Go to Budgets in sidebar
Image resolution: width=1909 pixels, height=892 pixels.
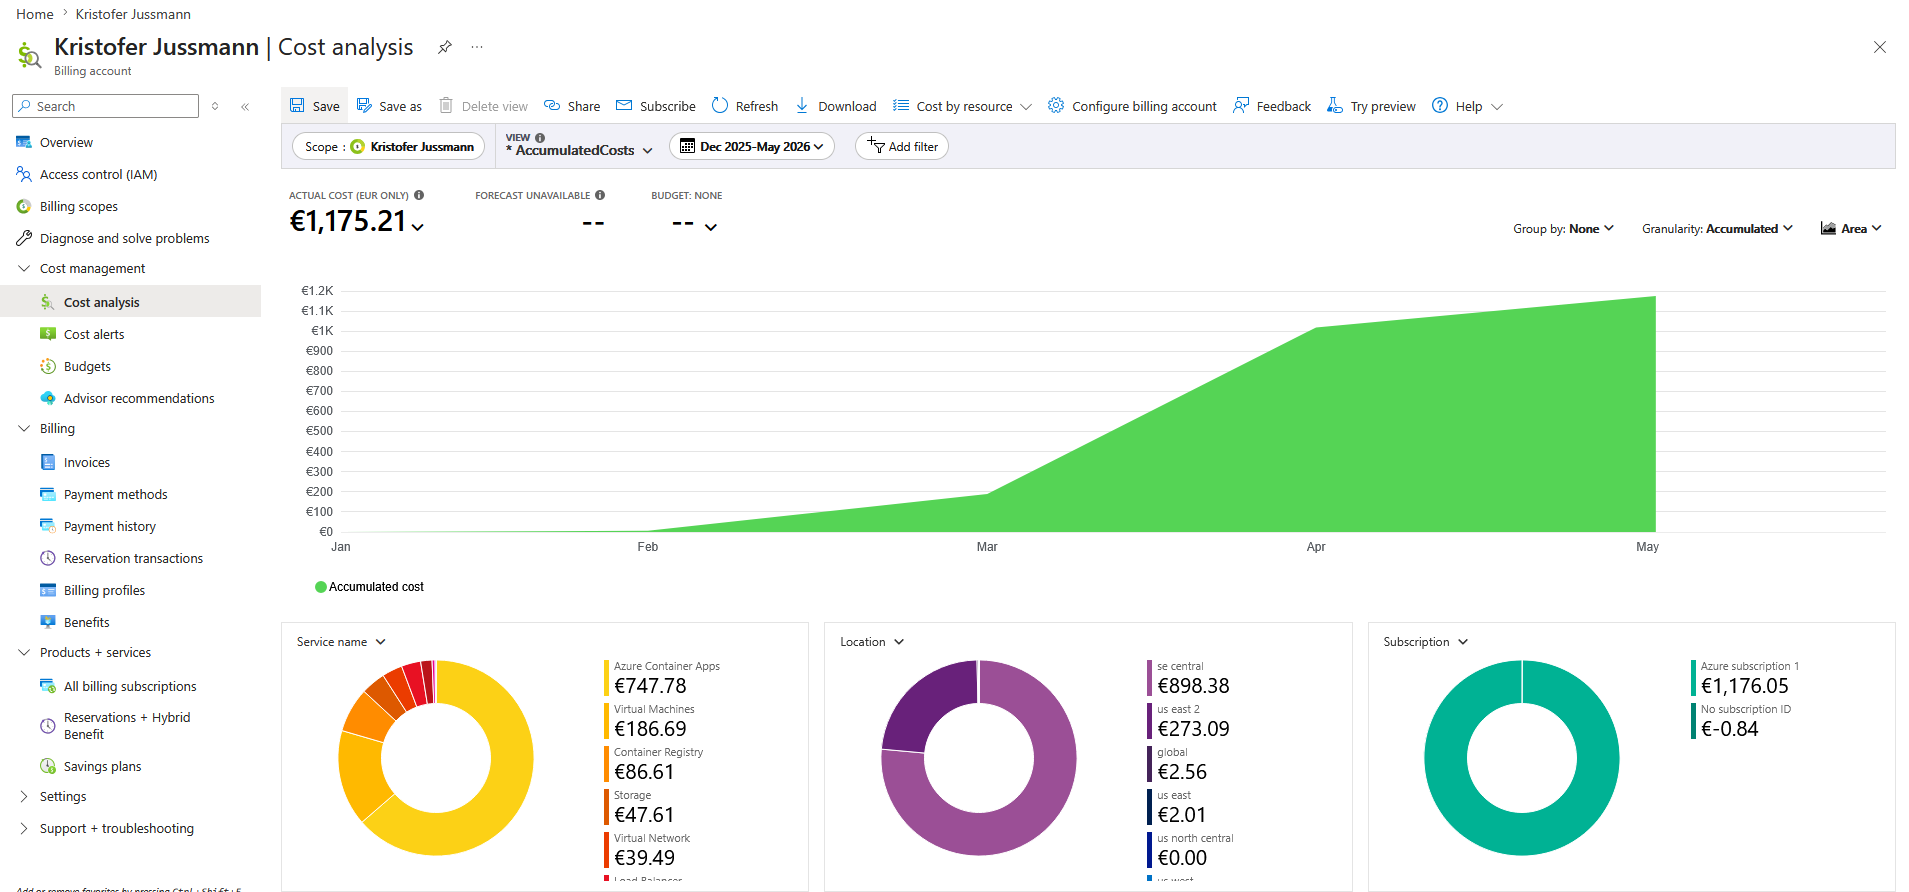click(x=87, y=366)
